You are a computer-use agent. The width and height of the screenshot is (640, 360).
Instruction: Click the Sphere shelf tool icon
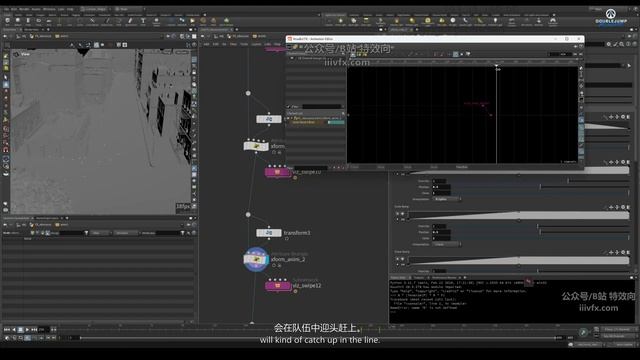(18, 21)
